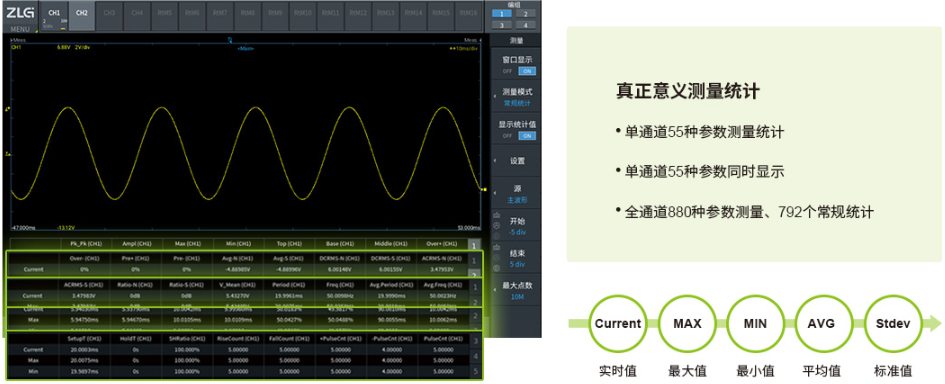The width and height of the screenshot is (945, 384).
Task: Adjust the 开始 -5 div value
Action: (x=517, y=231)
